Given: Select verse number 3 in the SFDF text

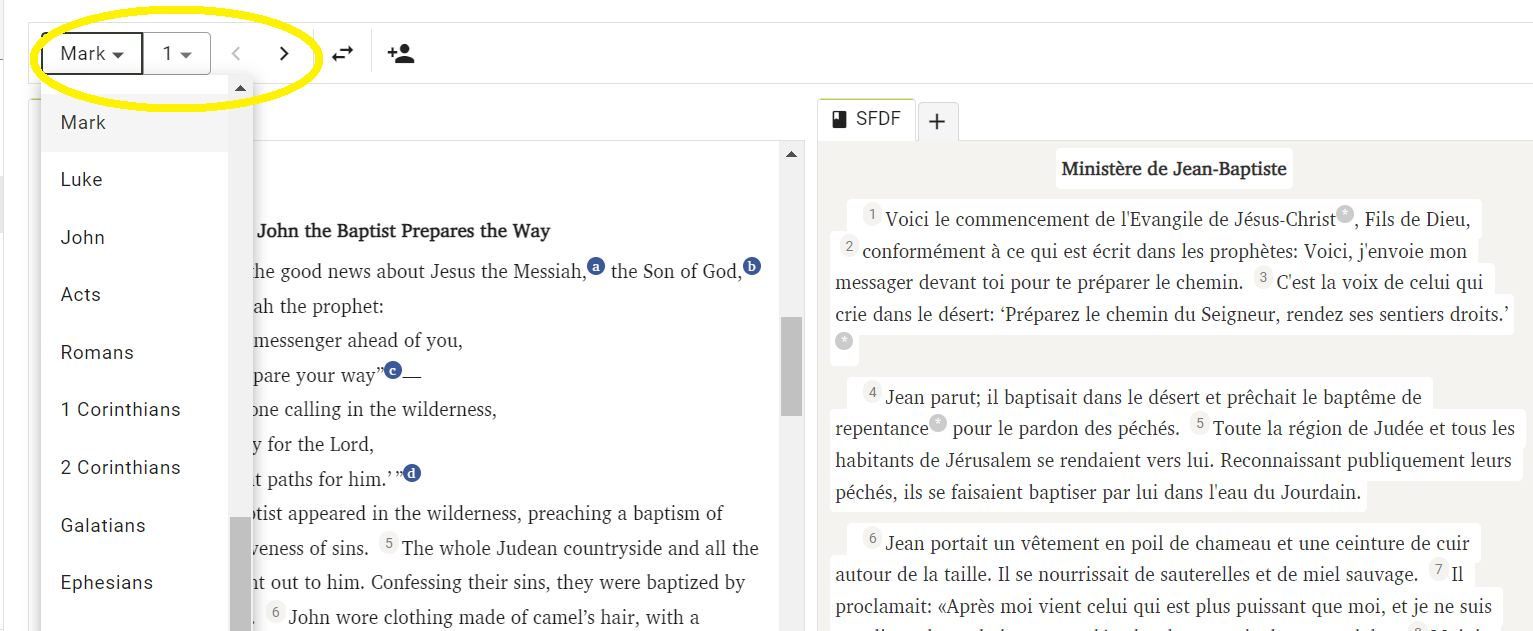Looking at the screenshot, I should tap(1263, 277).
